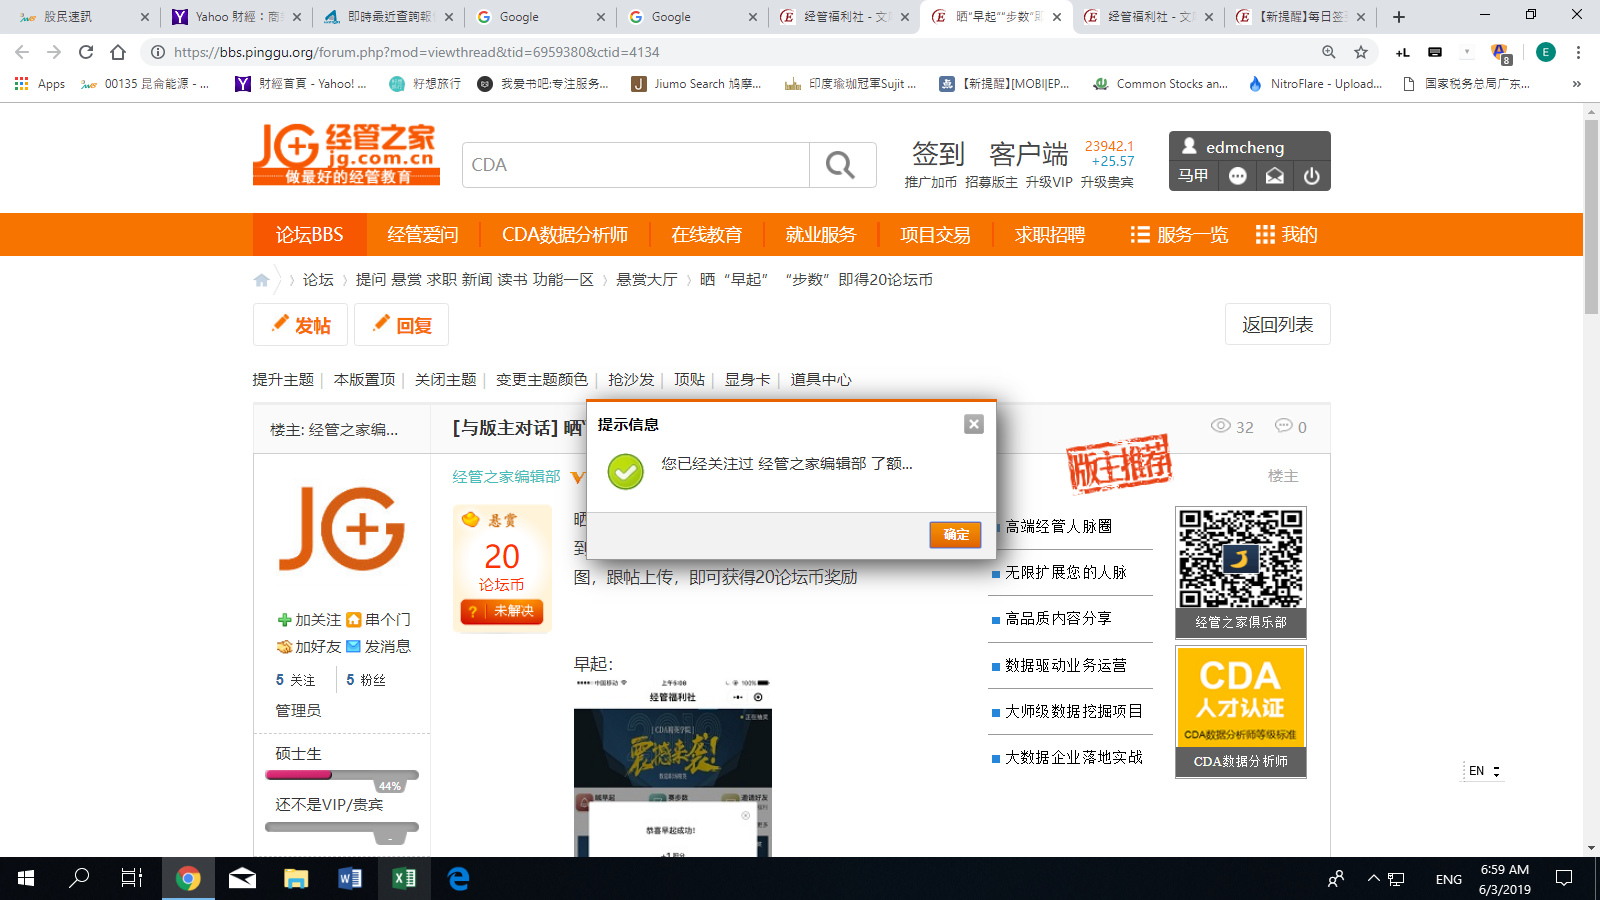1600x900 pixels.
Task: Open the Windows Start menu
Action: coord(26,878)
